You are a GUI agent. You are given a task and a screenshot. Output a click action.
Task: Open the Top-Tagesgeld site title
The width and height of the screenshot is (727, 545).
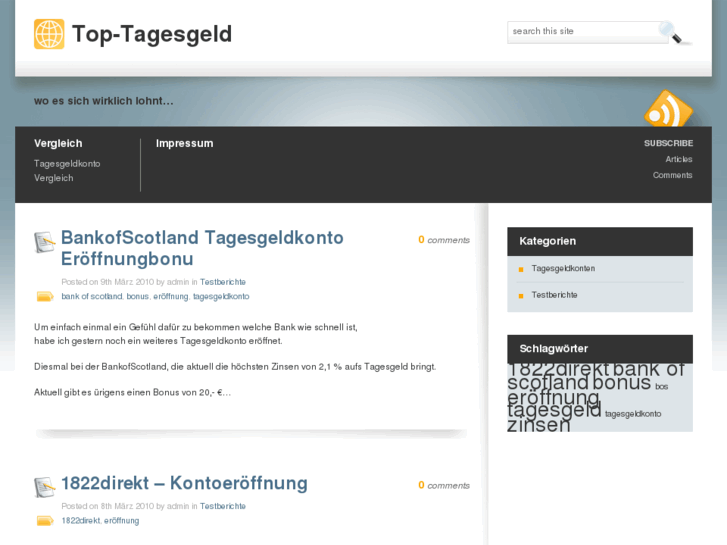152,34
